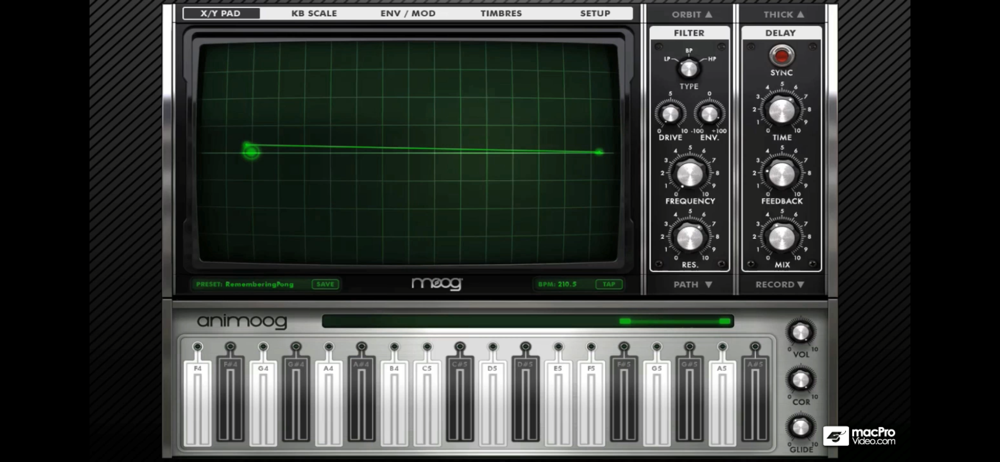This screenshot has width=1000, height=462.
Task: Click the small knob above A#5 key
Action: (x=755, y=346)
